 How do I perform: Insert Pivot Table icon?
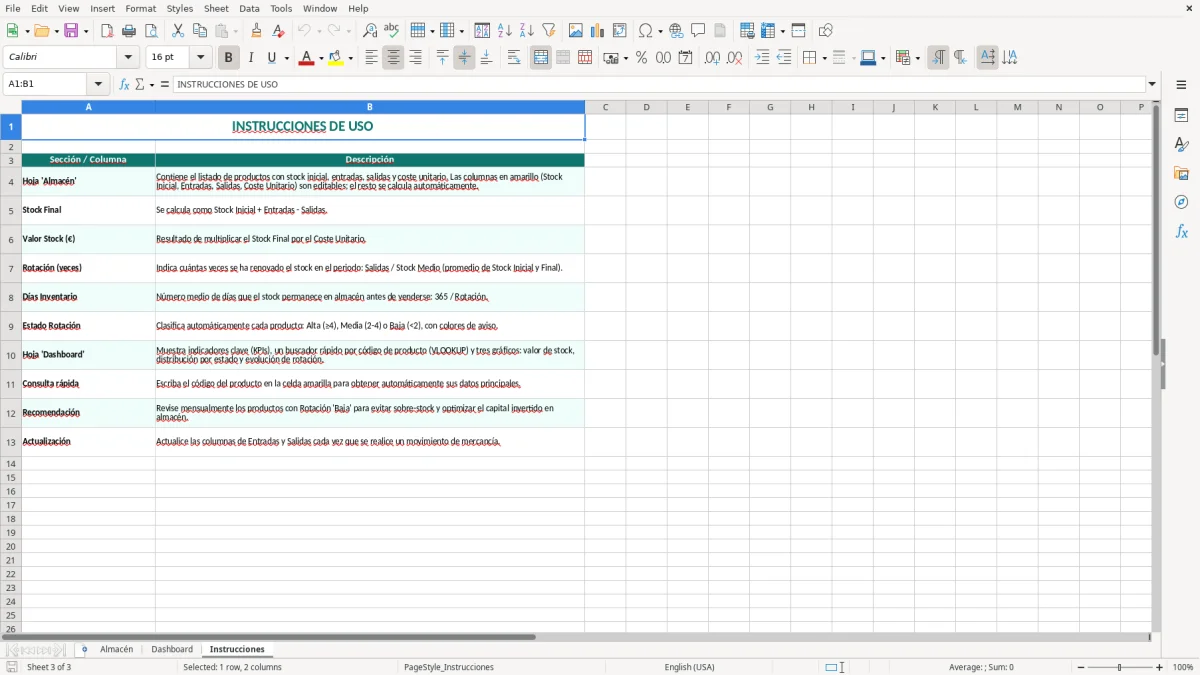pyautogui.click(x=620, y=31)
